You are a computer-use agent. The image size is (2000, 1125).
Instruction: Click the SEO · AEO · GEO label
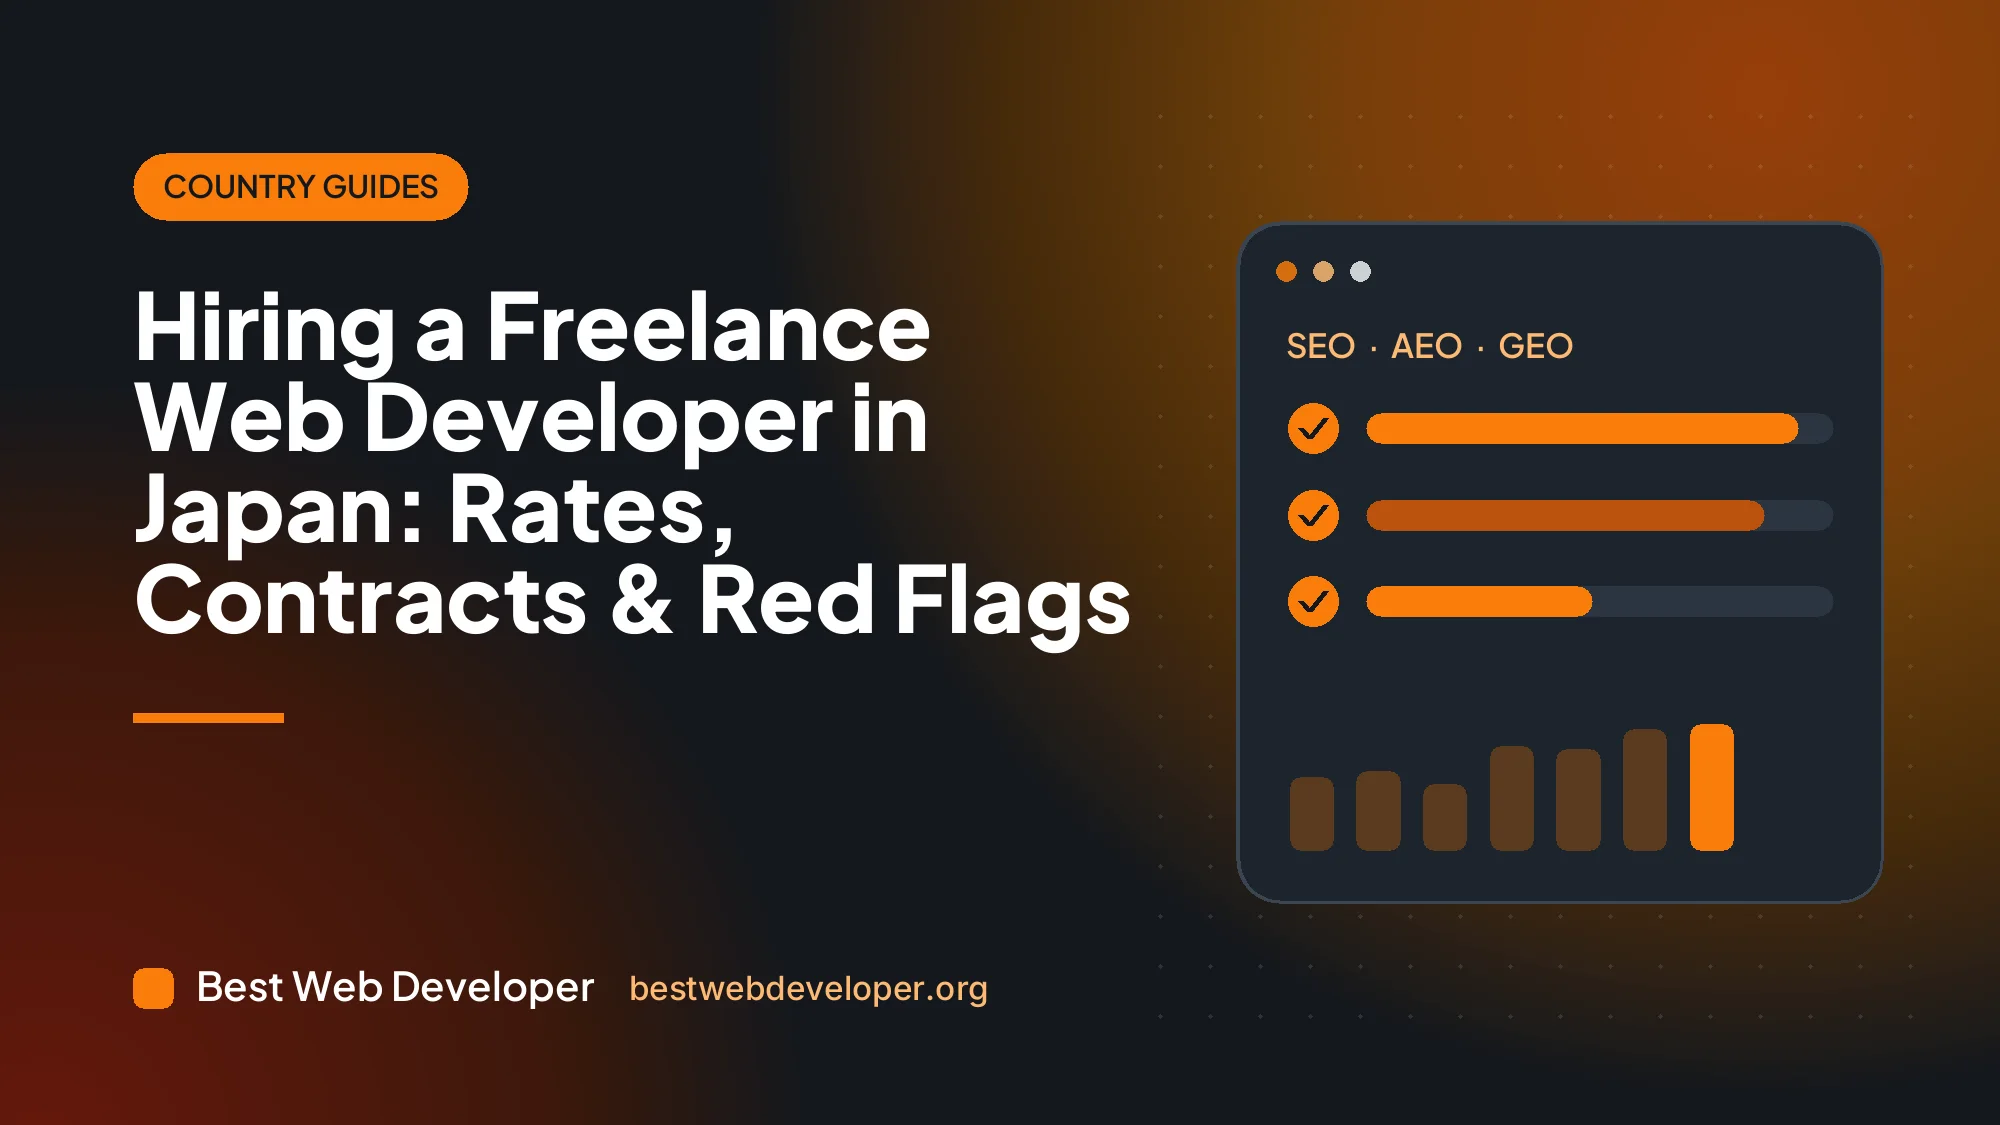1429,346
